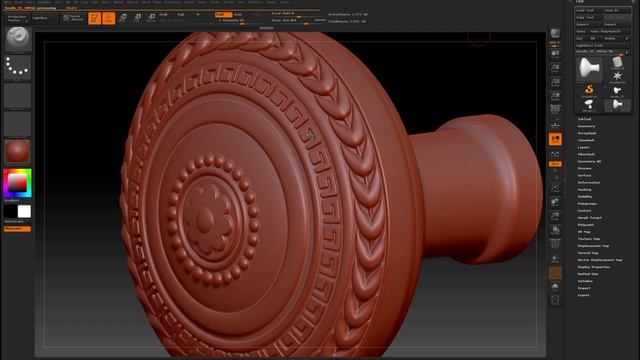Toggle the Transp transparency icon

(555, 258)
